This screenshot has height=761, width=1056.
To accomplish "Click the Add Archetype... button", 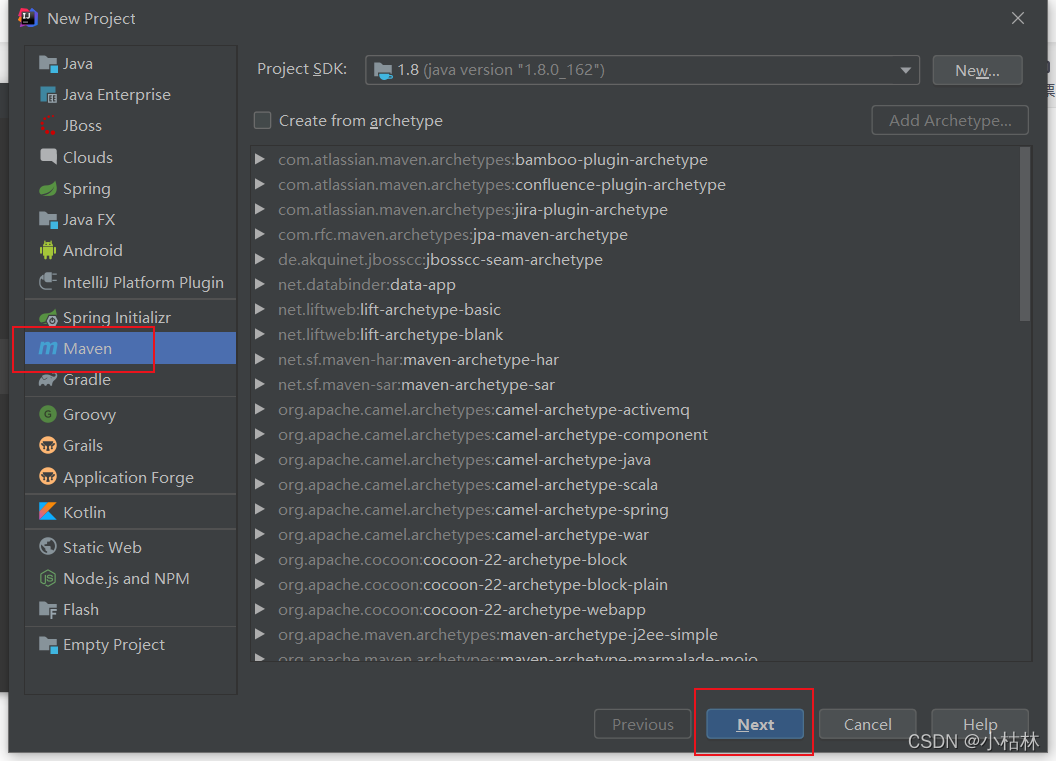I will coord(950,121).
